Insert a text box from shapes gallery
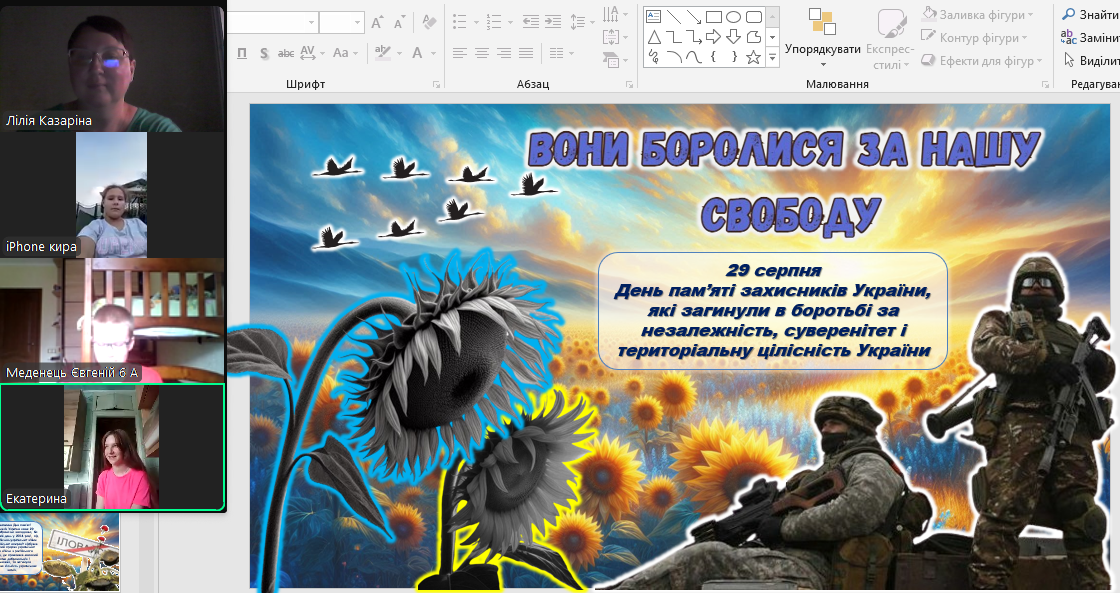 coord(653,16)
